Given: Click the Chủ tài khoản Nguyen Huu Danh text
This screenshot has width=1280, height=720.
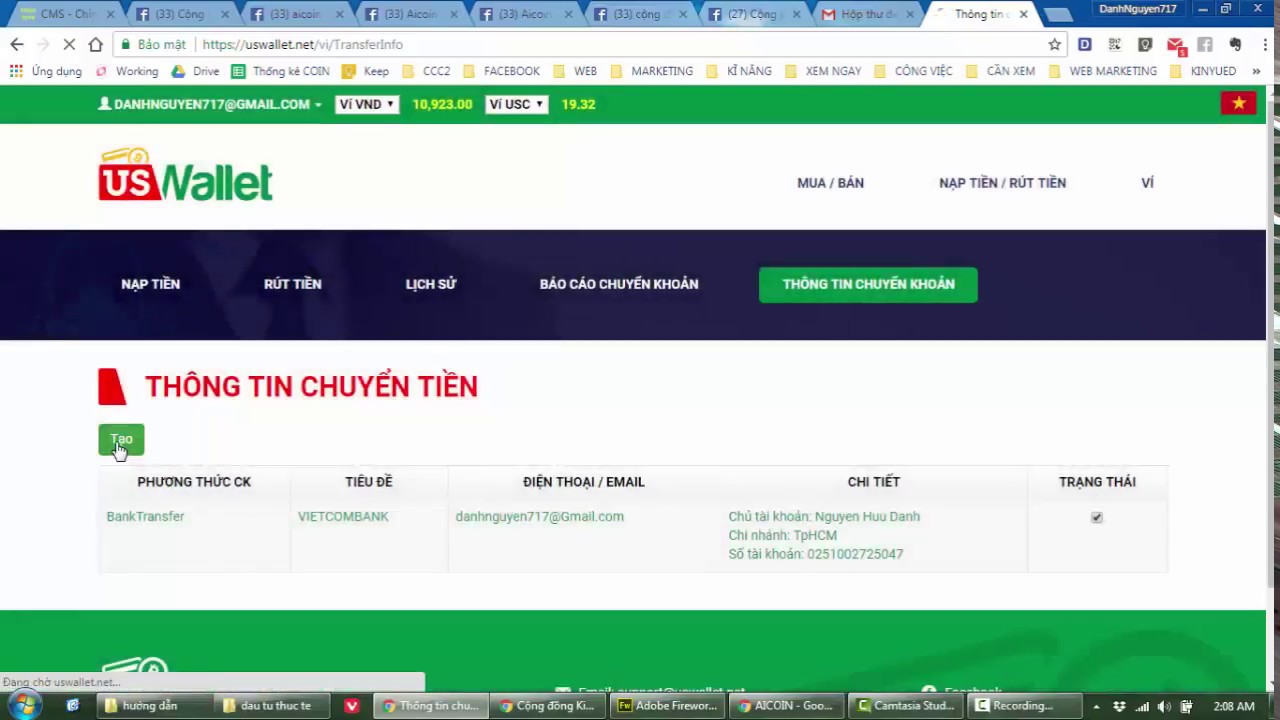Looking at the screenshot, I should (824, 516).
